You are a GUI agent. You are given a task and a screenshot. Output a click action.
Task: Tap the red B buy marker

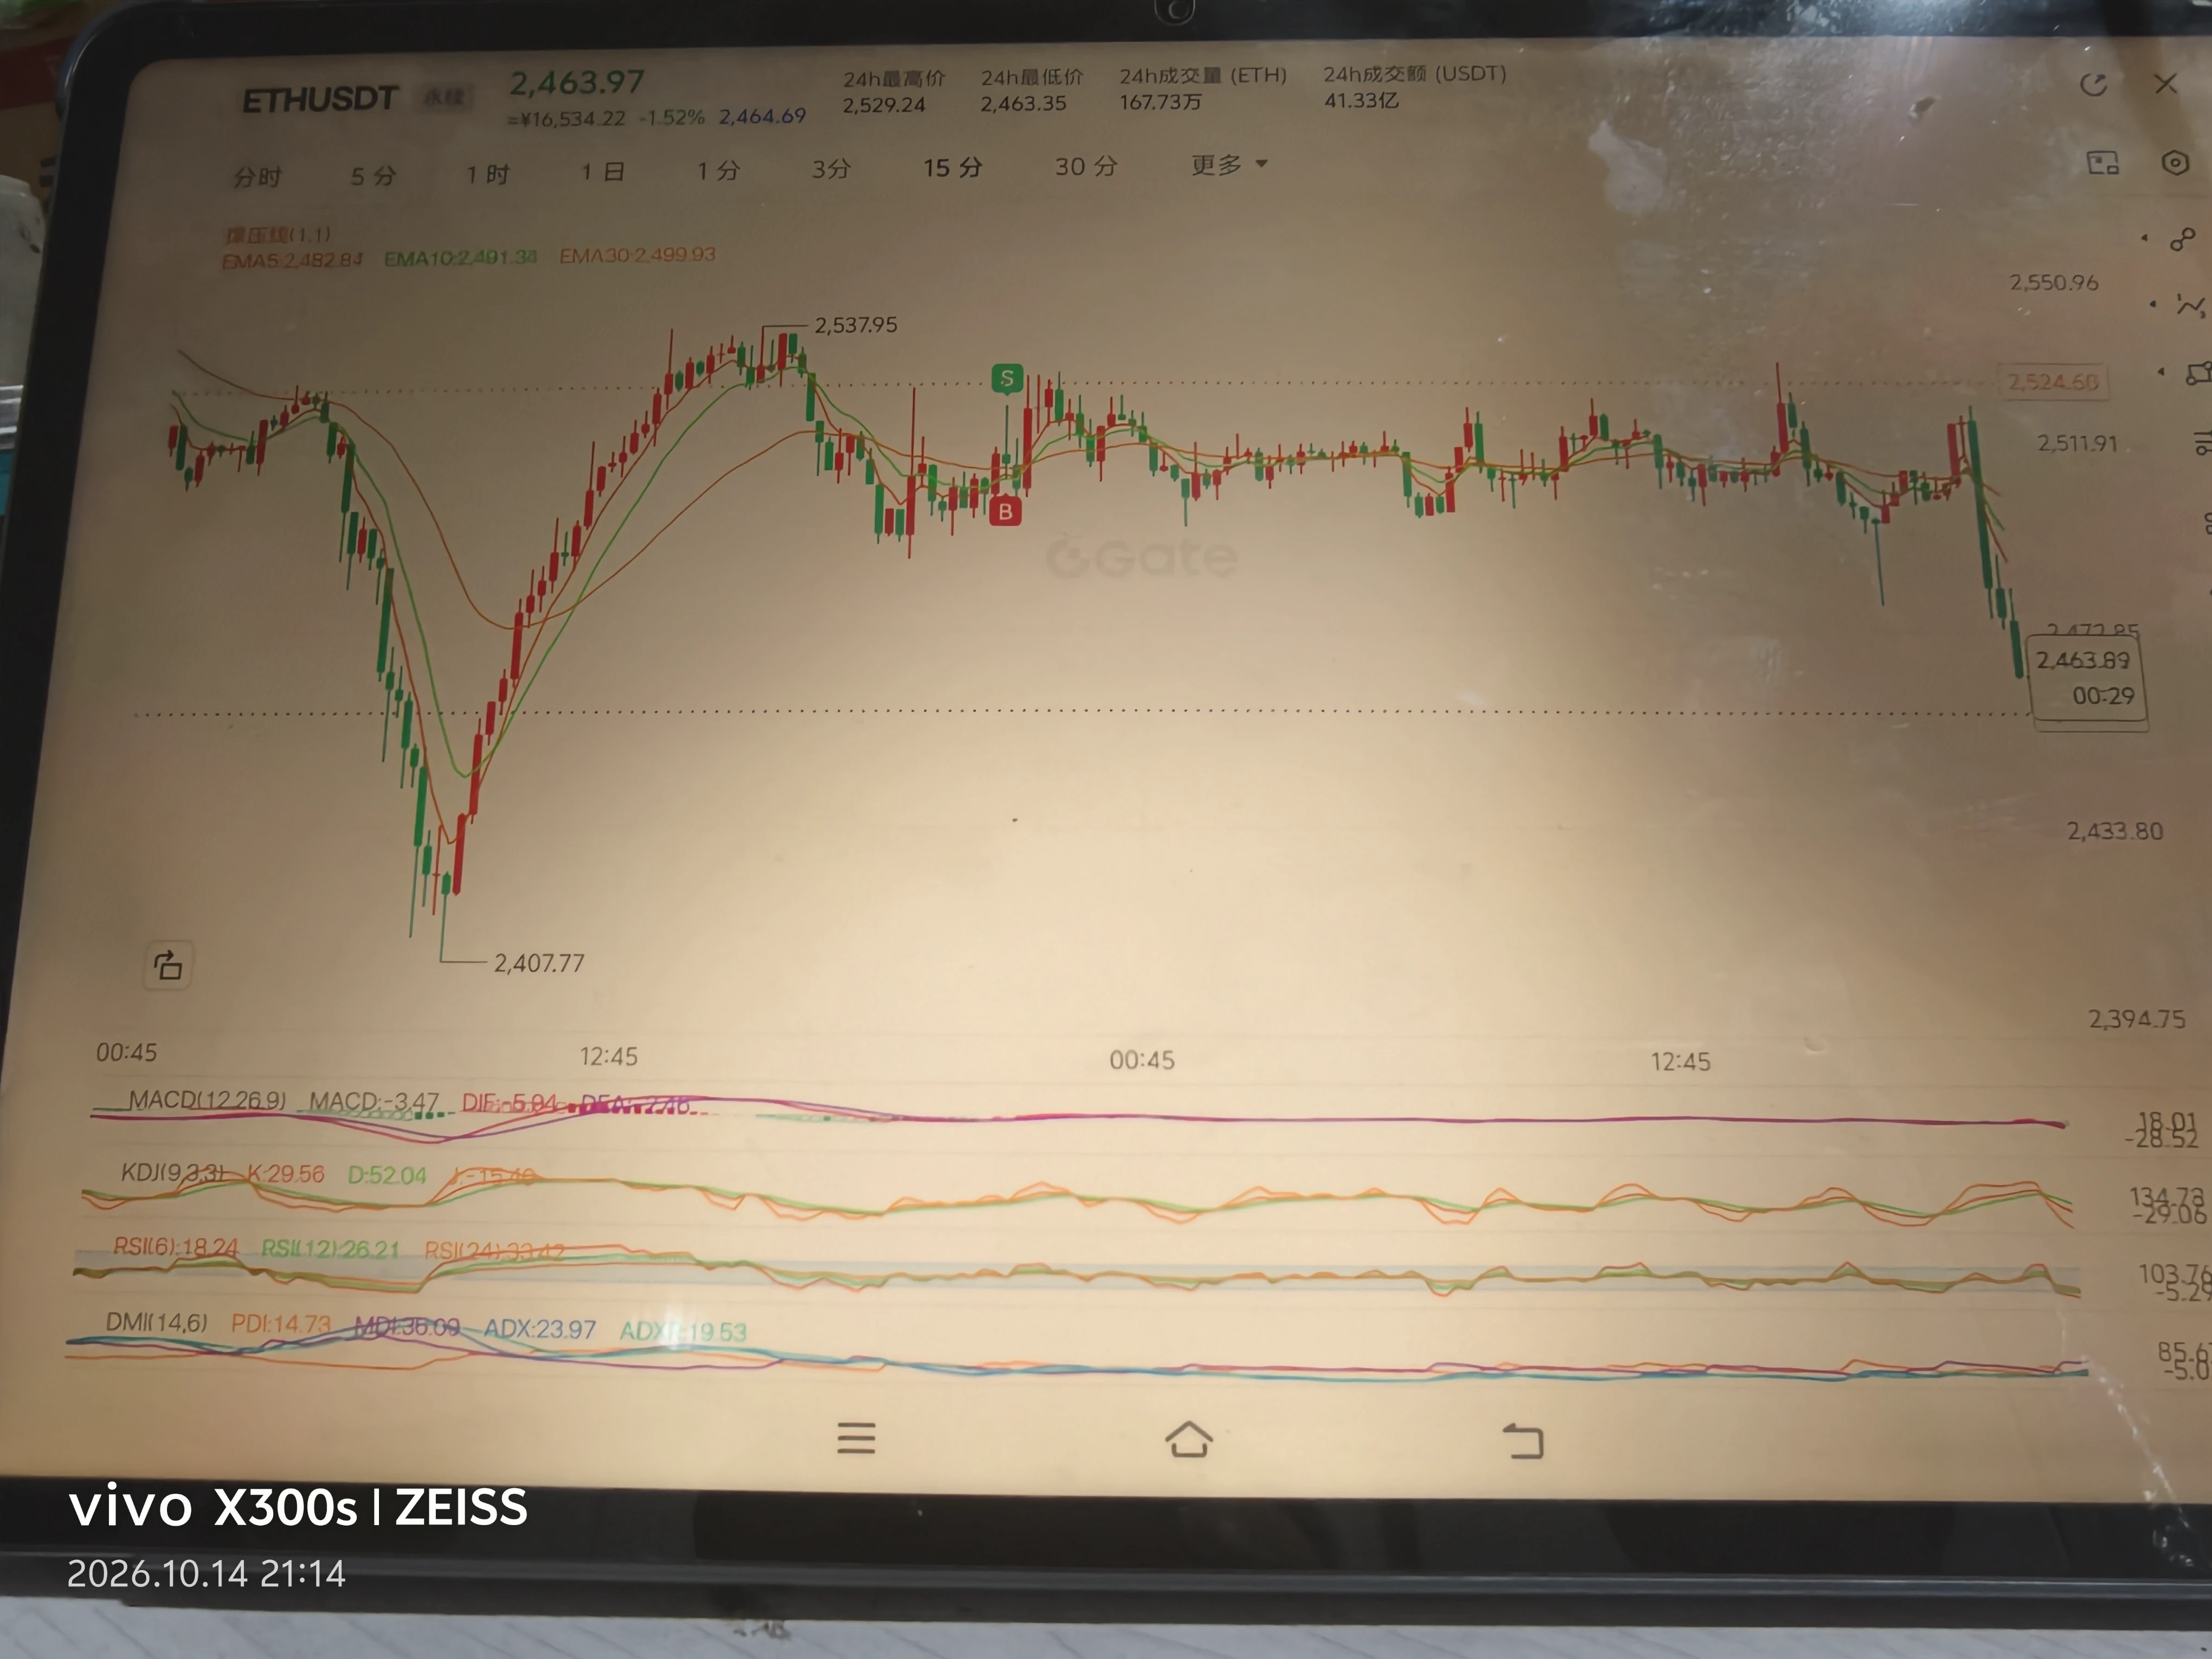[1005, 511]
